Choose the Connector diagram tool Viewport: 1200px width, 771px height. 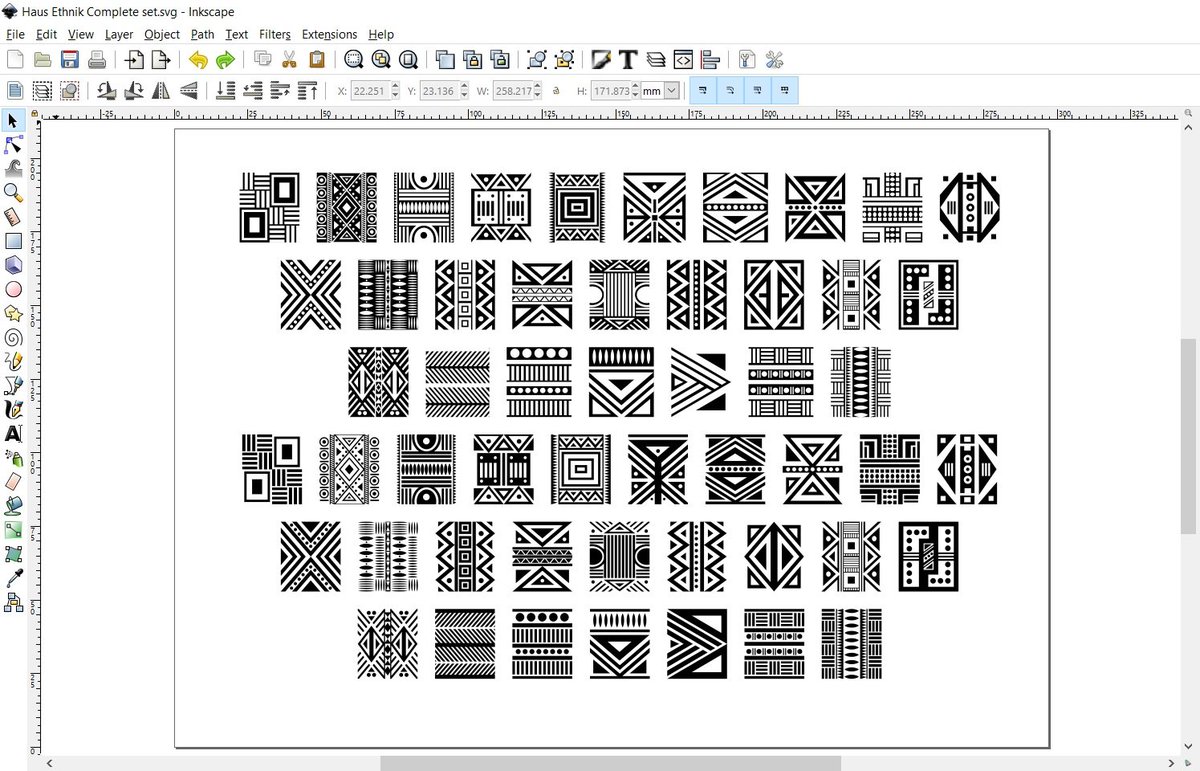click(13, 601)
